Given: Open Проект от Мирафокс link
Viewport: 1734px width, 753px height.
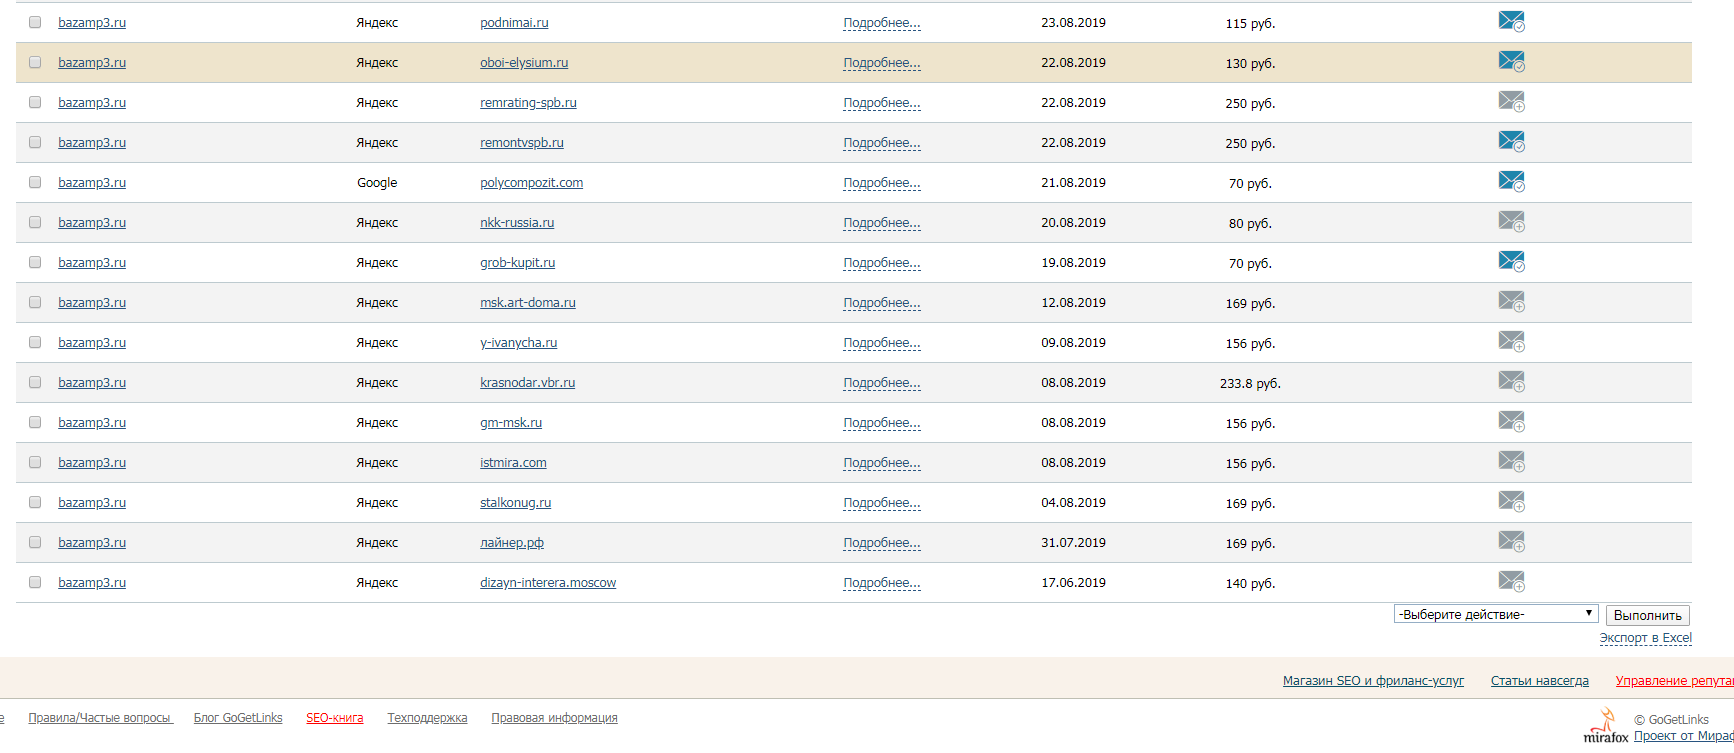Looking at the screenshot, I should pos(1683,736).
